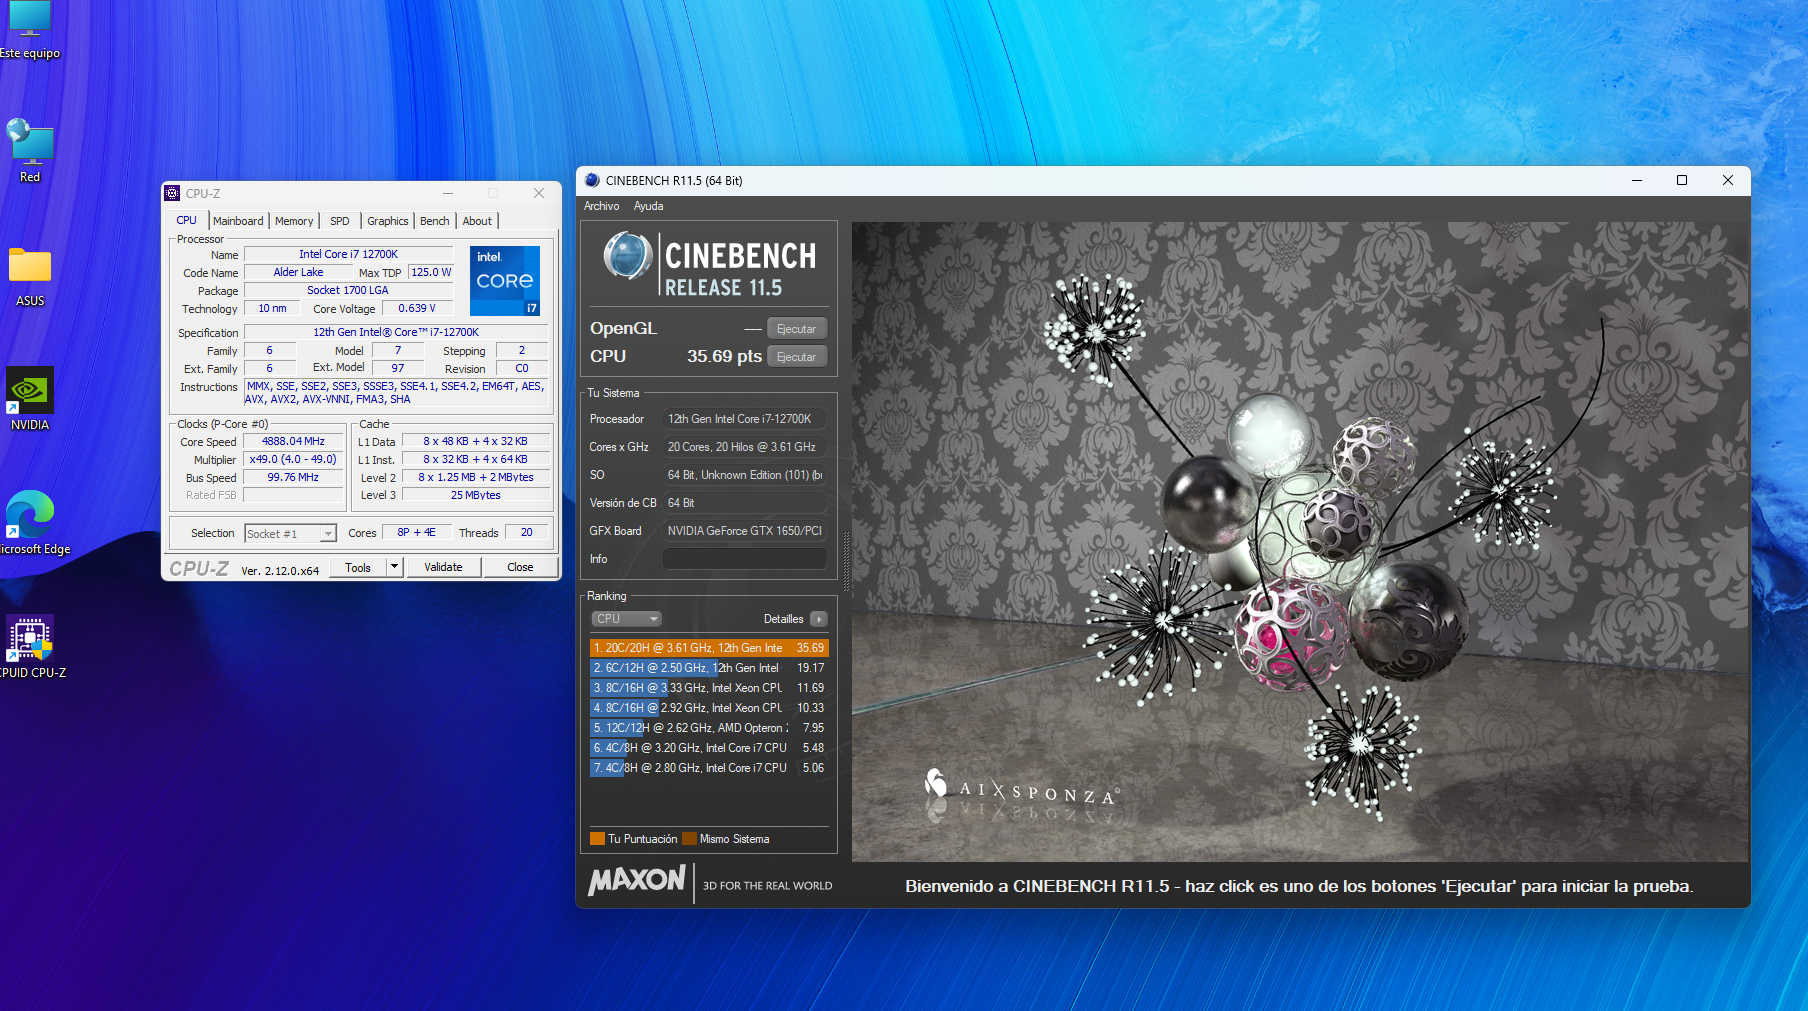This screenshot has width=1808, height=1011.
Task: Run the CPU test with Ejecutar
Action: (x=796, y=357)
